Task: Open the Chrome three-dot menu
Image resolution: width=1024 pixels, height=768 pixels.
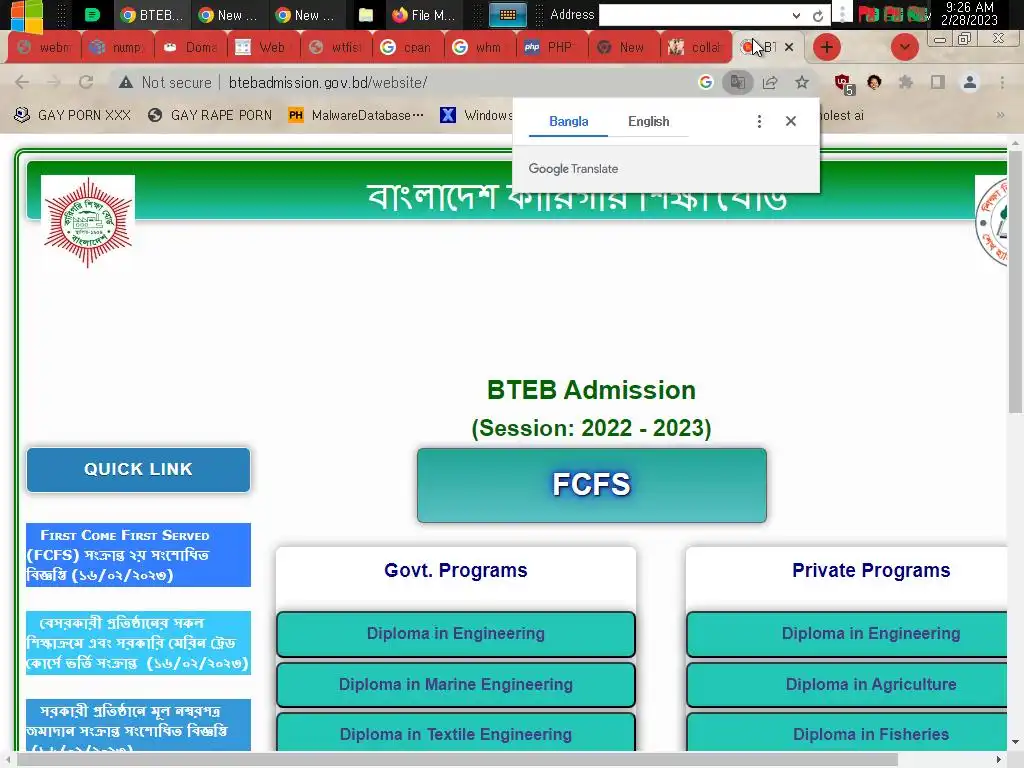Action: 1002,82
